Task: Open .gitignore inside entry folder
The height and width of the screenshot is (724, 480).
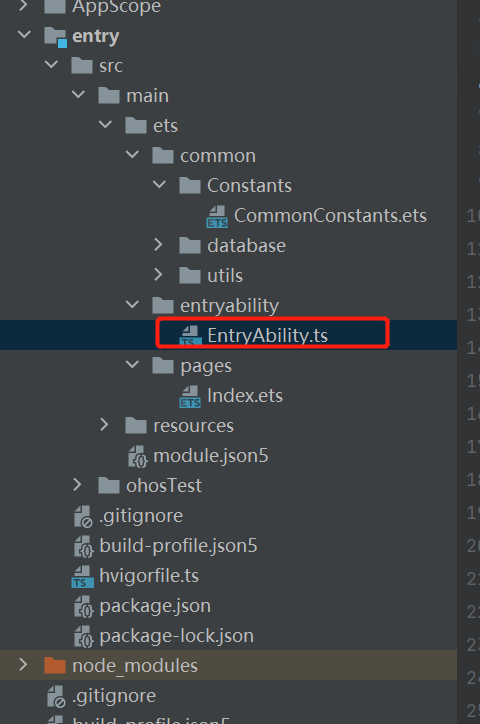Action: [141, 516]
